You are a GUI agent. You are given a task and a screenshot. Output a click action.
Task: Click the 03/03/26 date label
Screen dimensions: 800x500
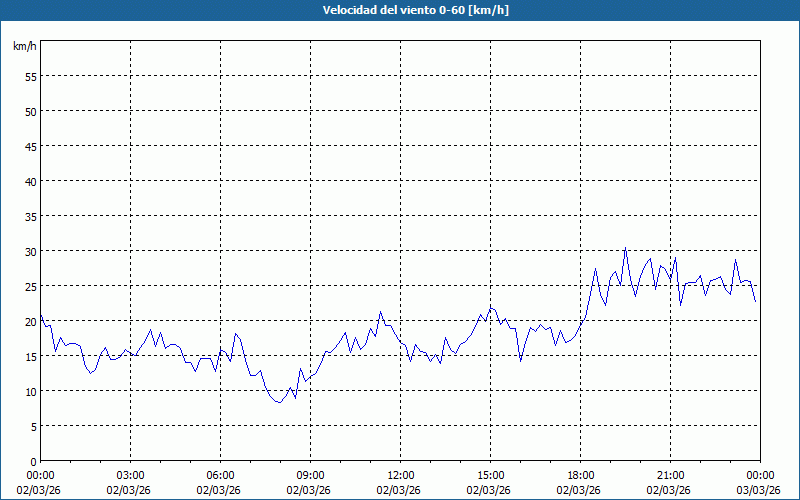click(x=758, y=490)
